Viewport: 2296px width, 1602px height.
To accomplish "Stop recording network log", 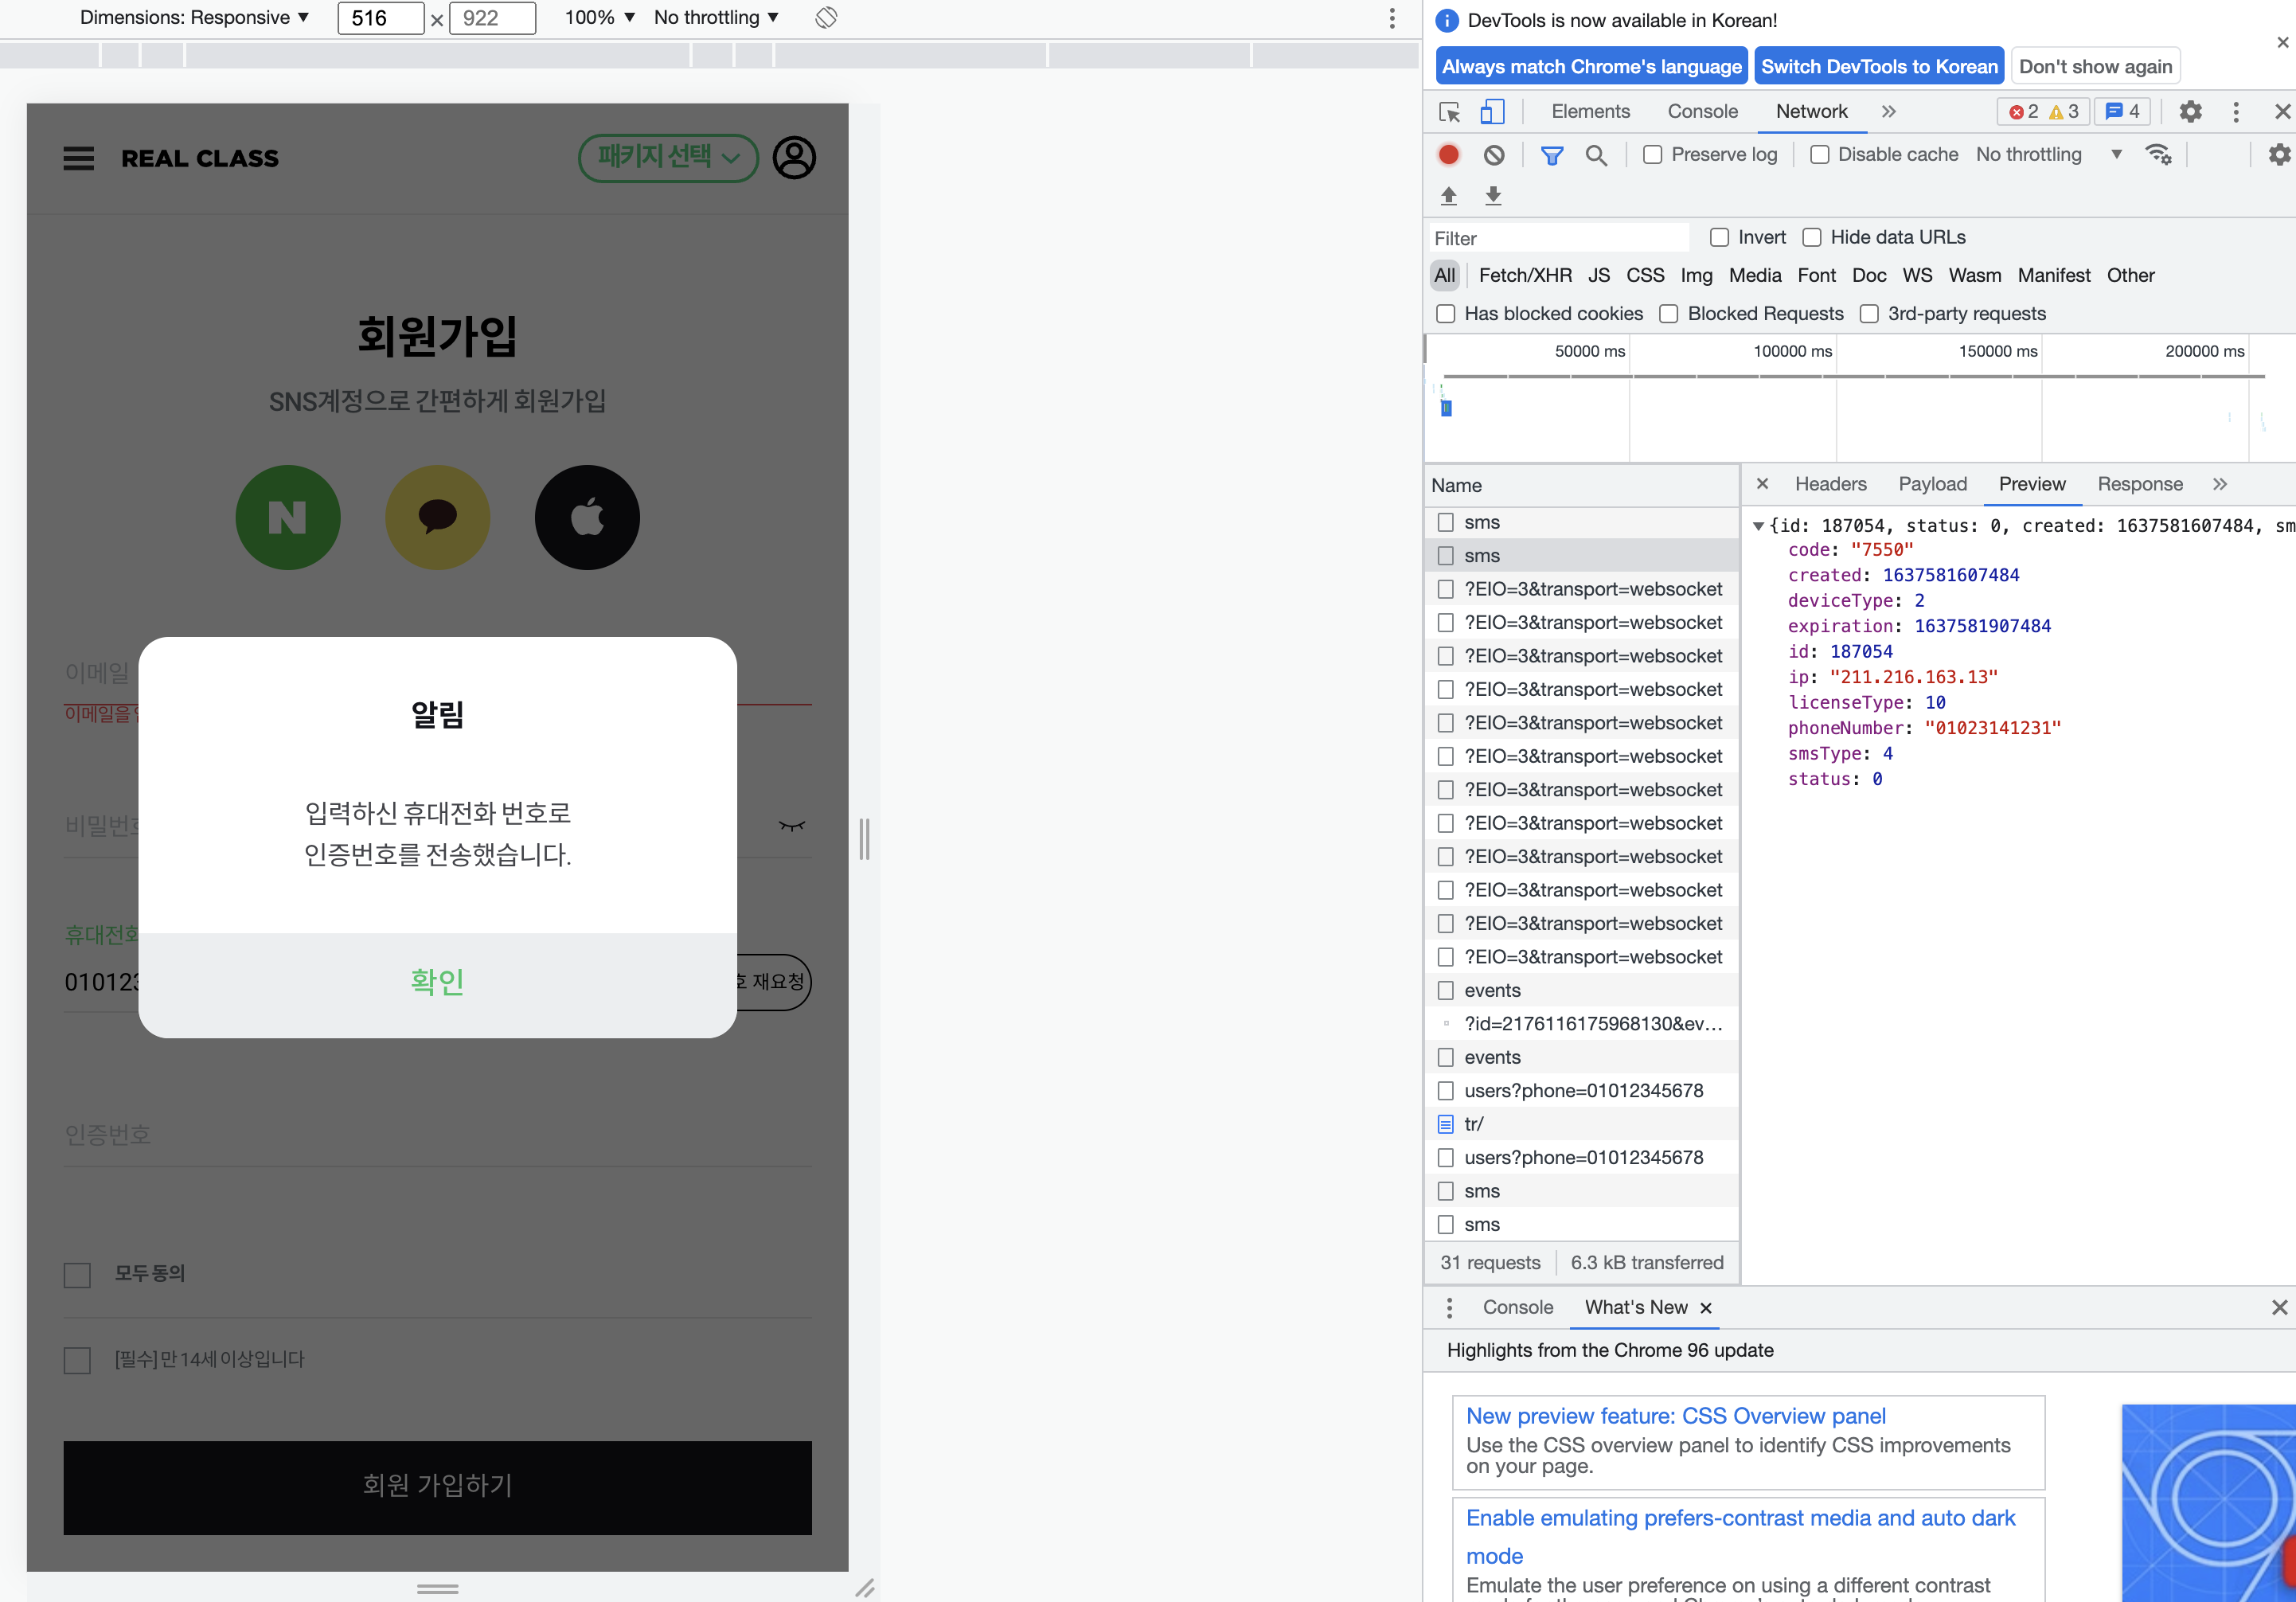I will (1448, 155).
